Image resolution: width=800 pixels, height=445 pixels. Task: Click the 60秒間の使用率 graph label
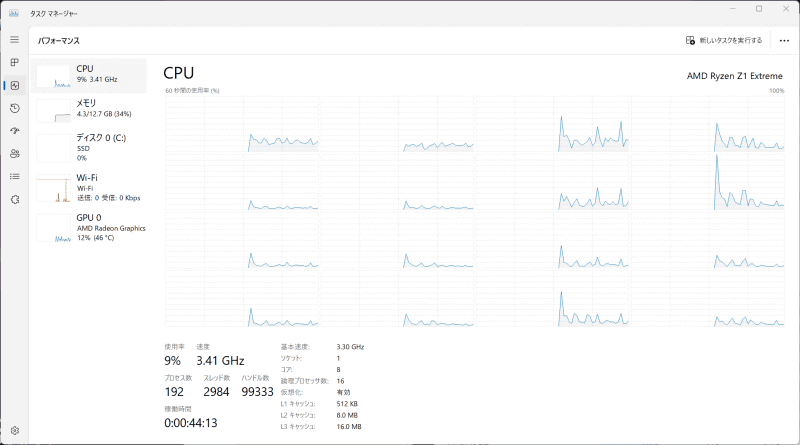192,91
